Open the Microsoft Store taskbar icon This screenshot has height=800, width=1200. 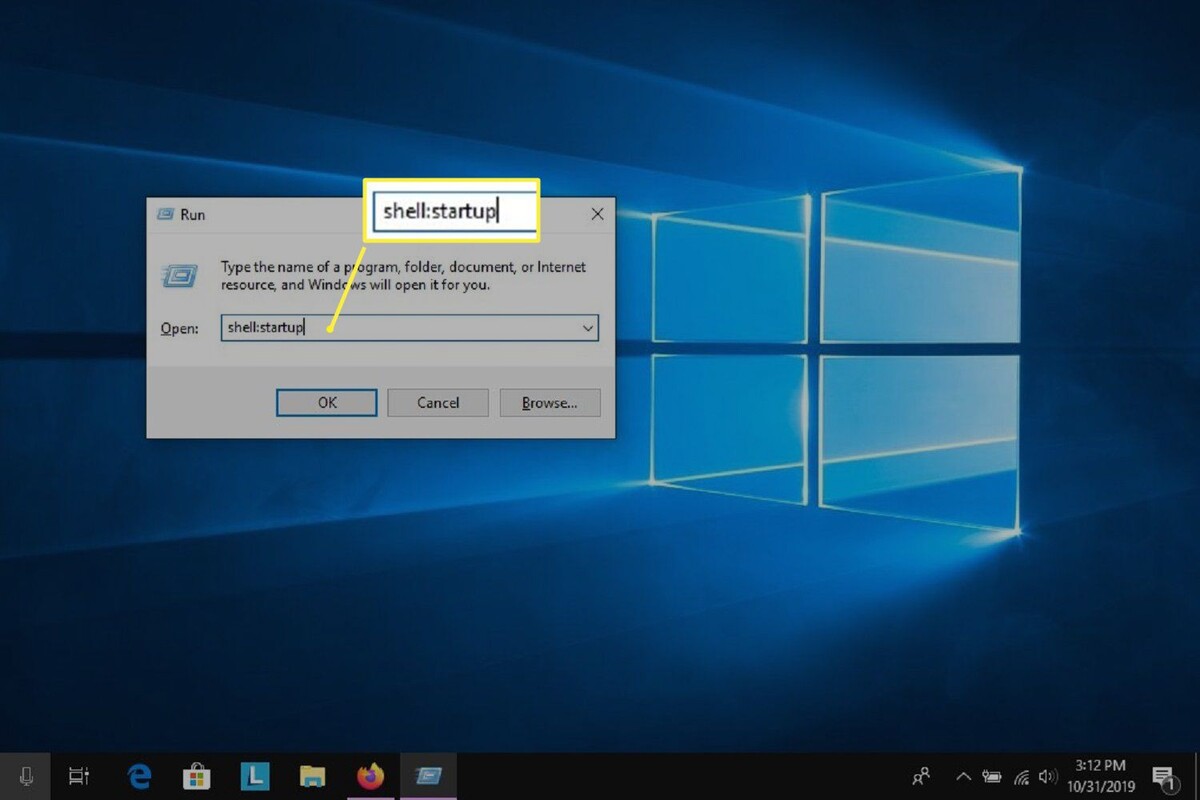(196, 776)
